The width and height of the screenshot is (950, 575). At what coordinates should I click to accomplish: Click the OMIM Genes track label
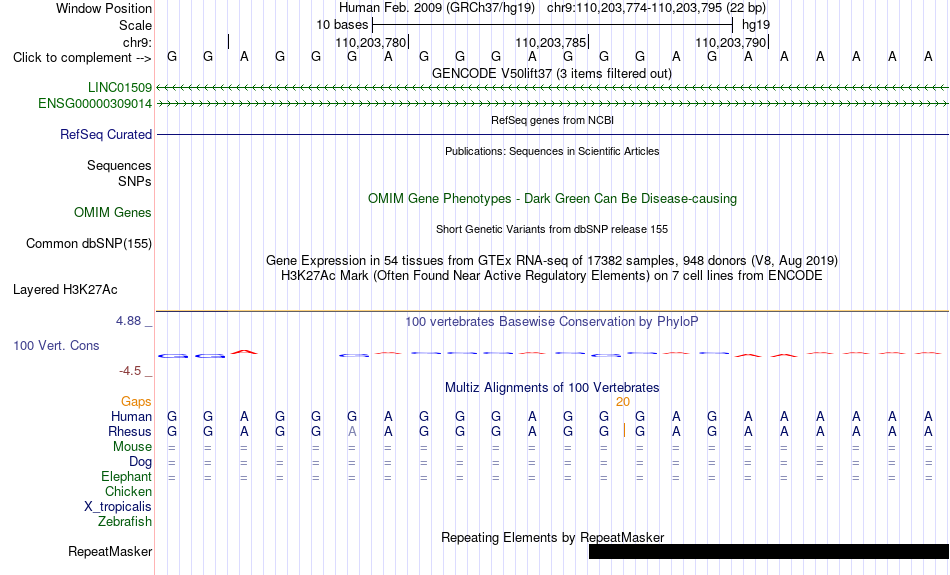113,213
